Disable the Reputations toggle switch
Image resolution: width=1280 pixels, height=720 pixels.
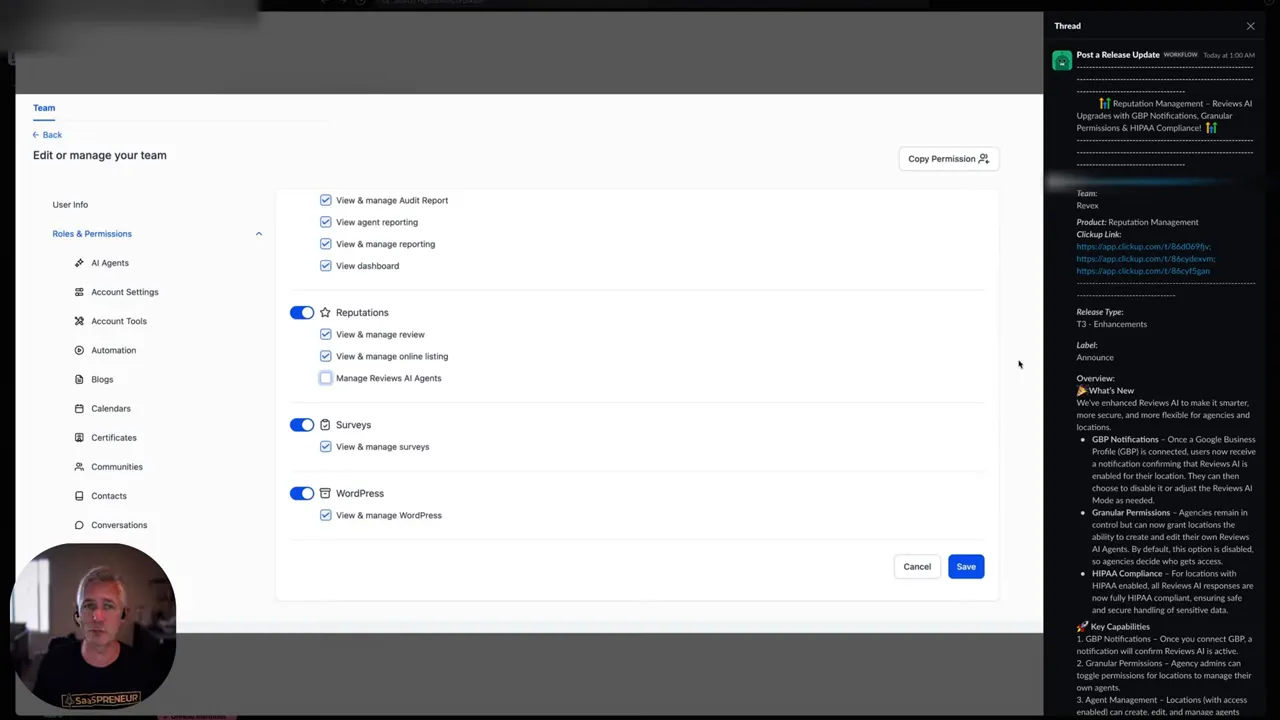pos(302,313)
